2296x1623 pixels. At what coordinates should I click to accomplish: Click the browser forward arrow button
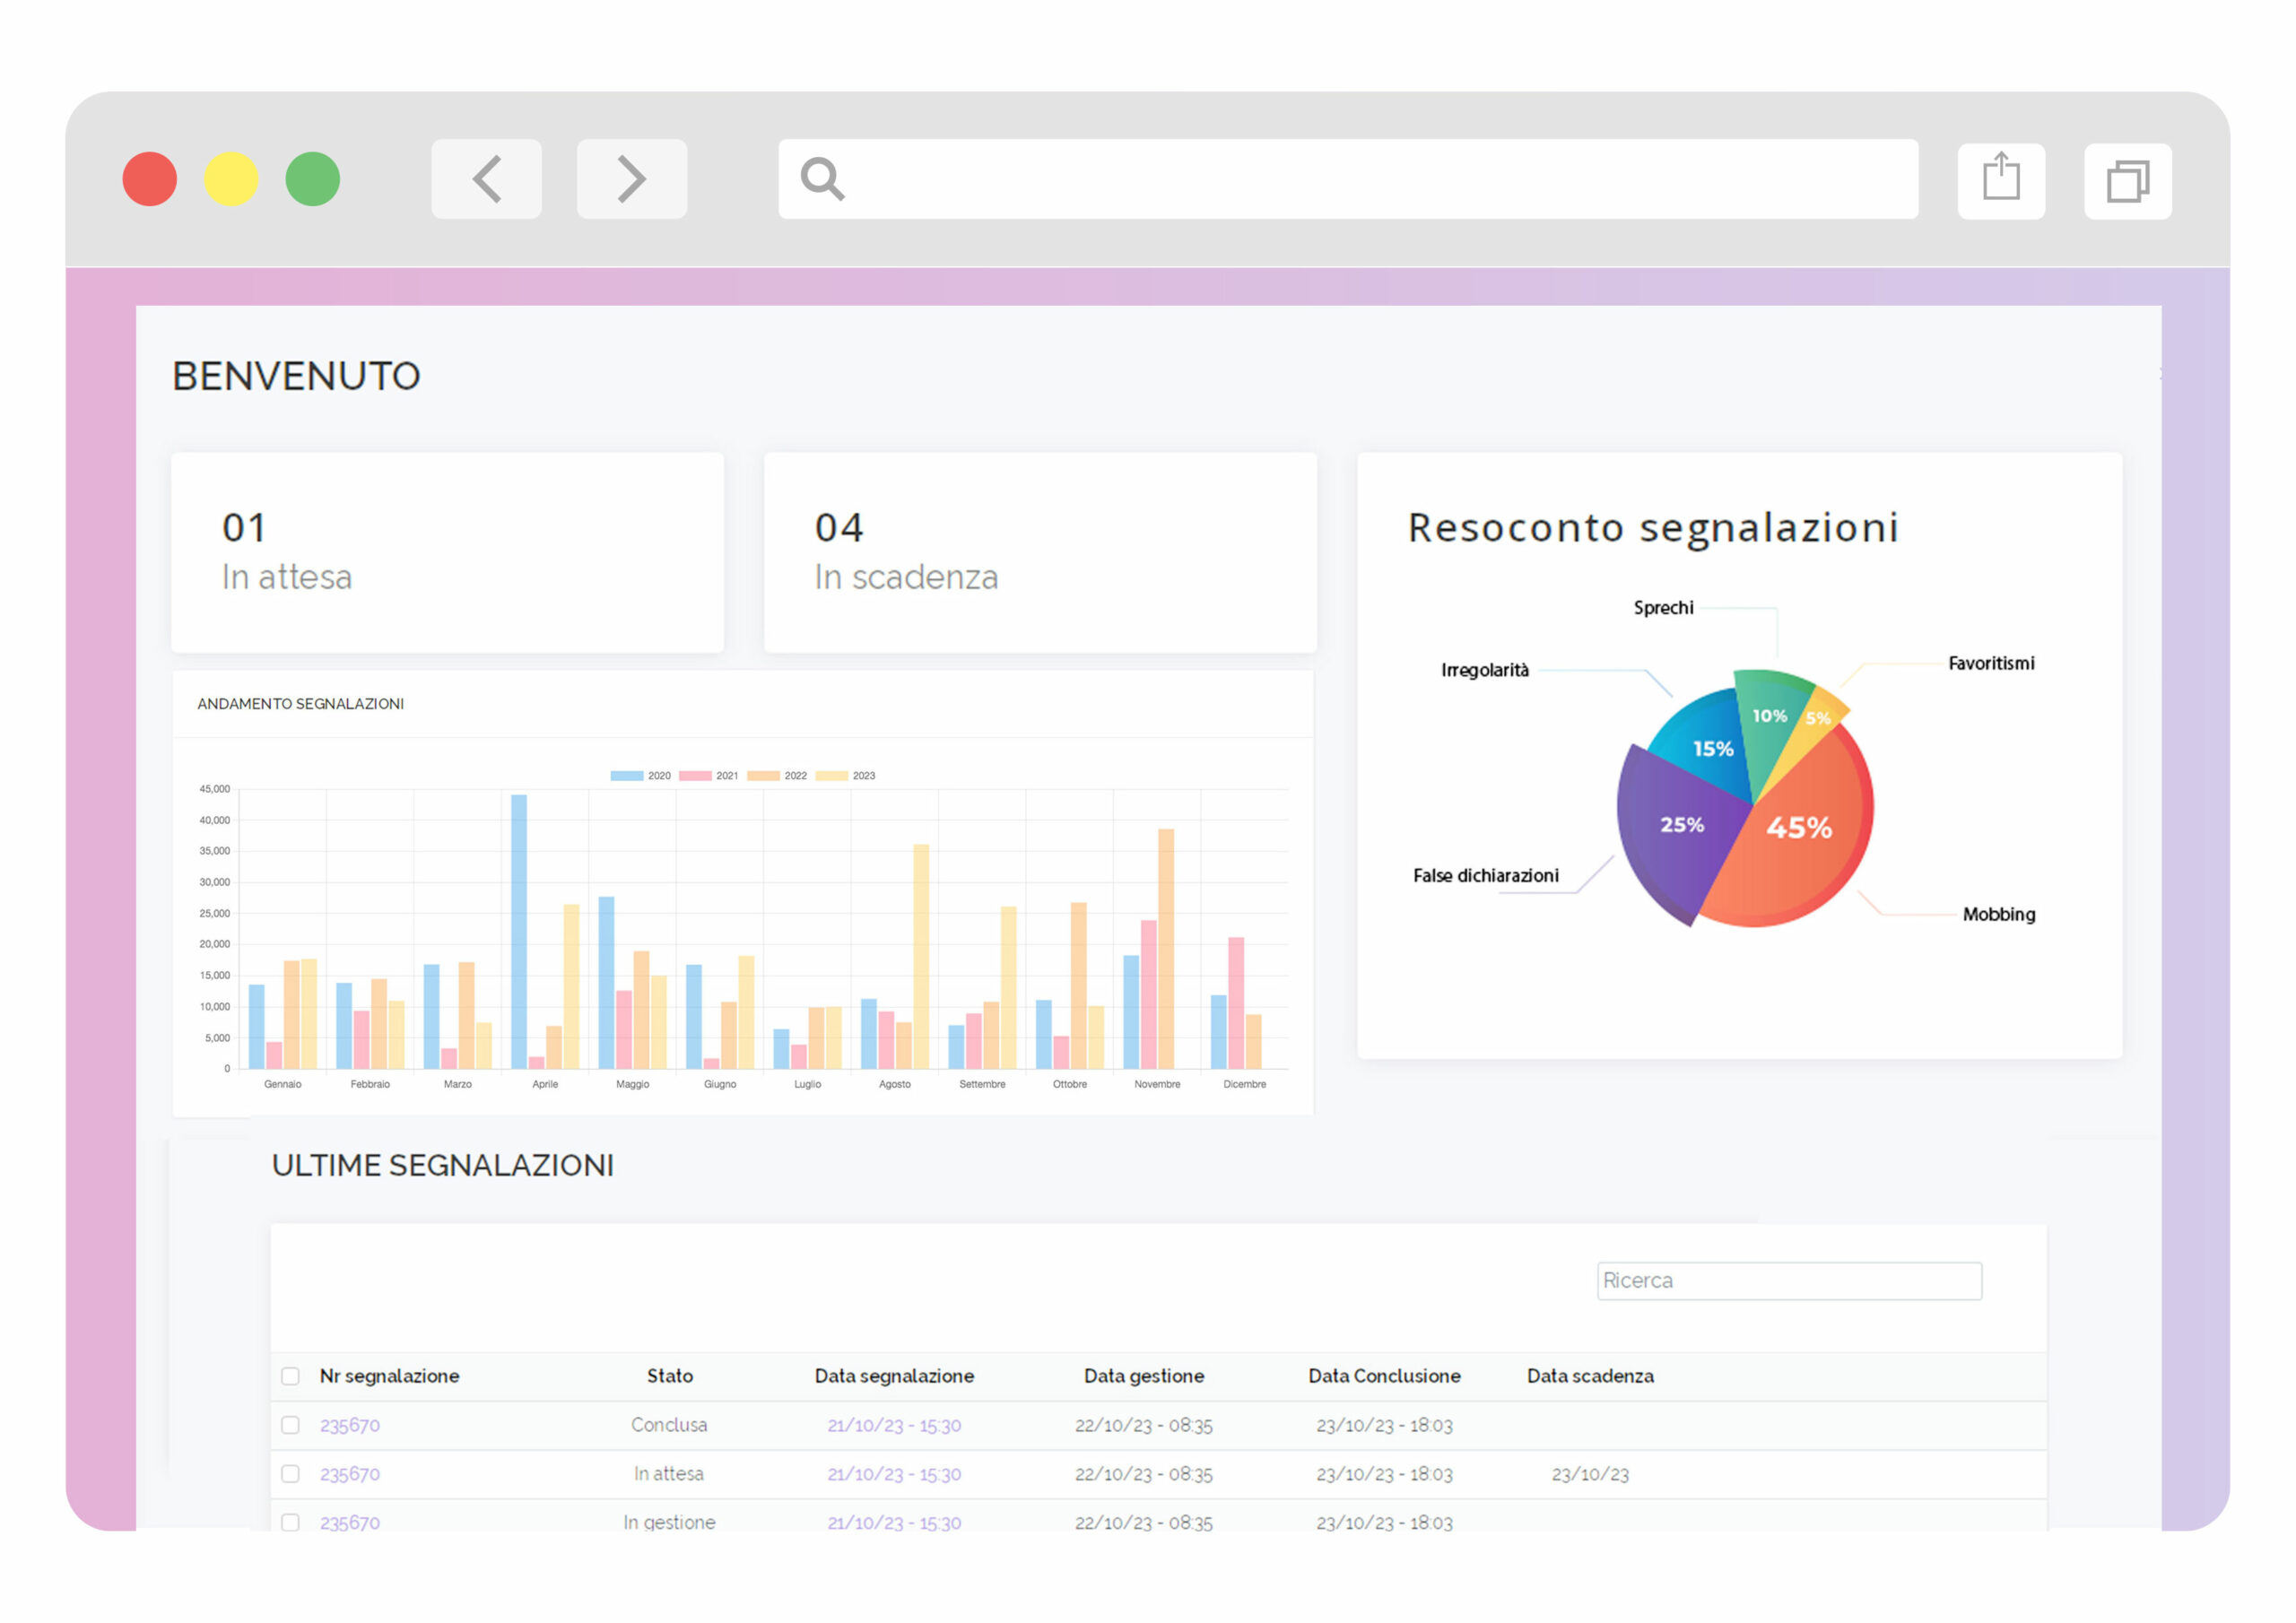click(x=631, y=179)
